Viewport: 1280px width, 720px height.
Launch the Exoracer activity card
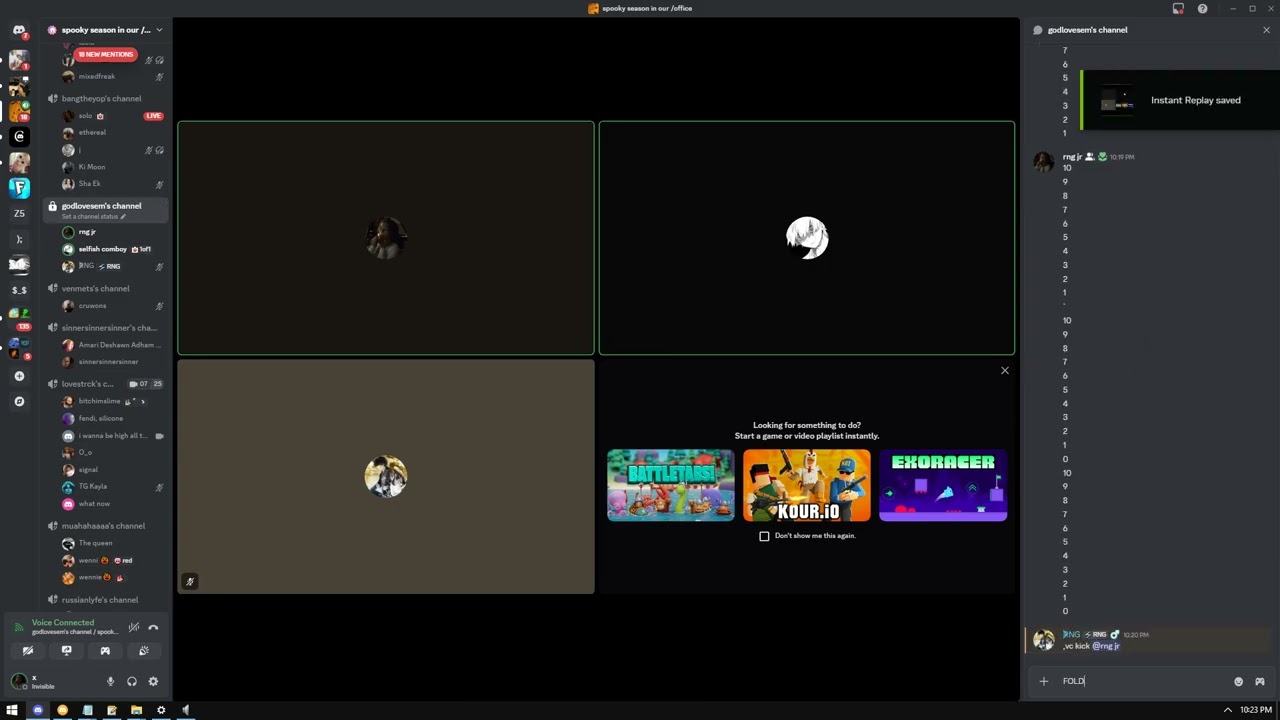coord(943,485)
